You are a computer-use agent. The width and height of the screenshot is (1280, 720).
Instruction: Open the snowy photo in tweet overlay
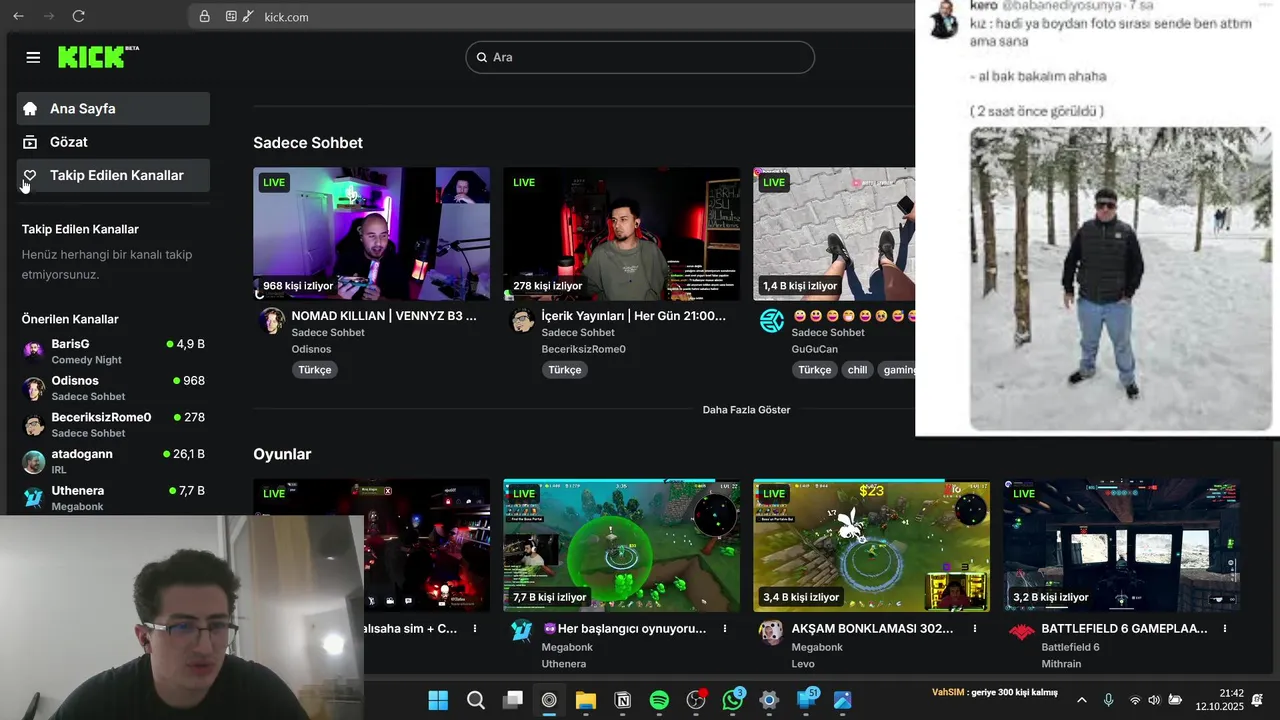tap(1120, 278)
